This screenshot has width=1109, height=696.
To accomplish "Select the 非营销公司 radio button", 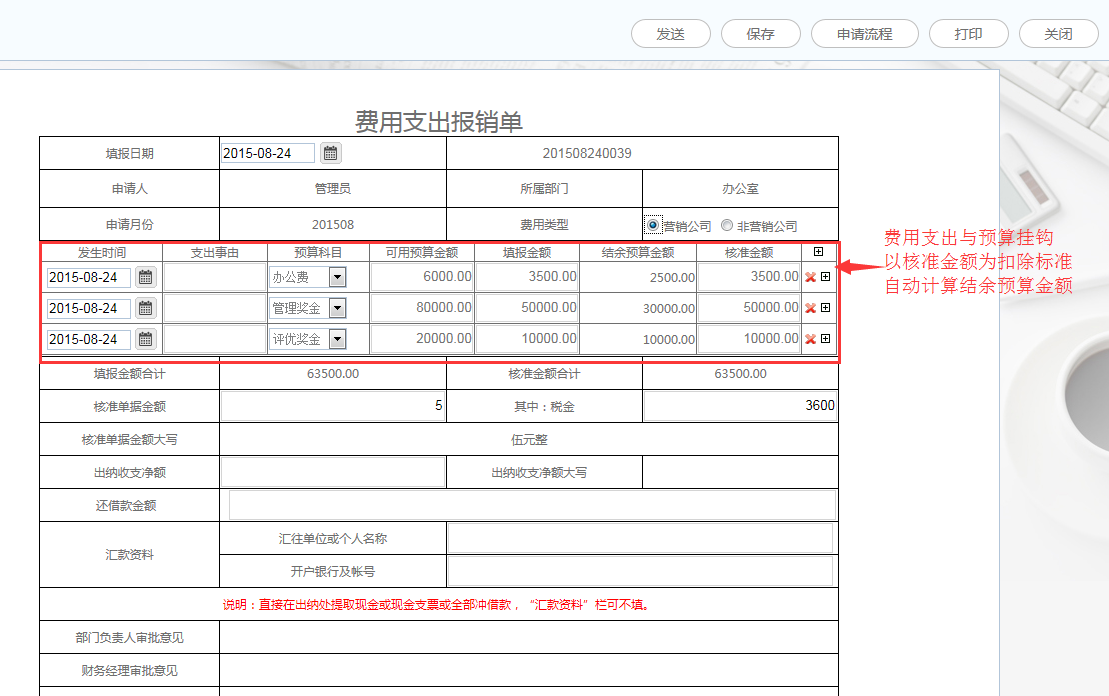I will click(x=727, y=225).
